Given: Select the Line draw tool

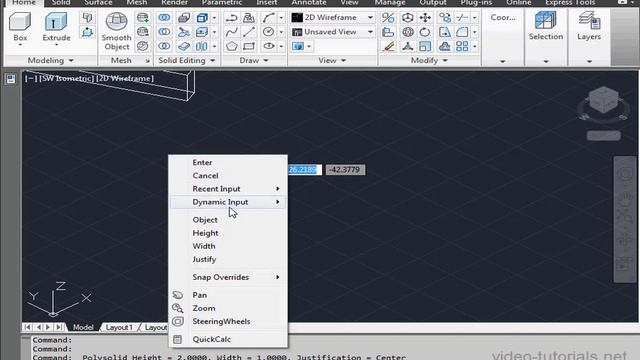Looking at the screenshot, I should (249, 32).
